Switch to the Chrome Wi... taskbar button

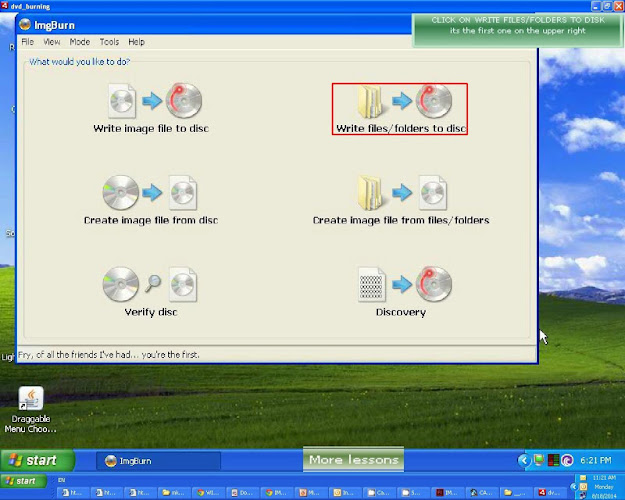(x=208, y=493)
